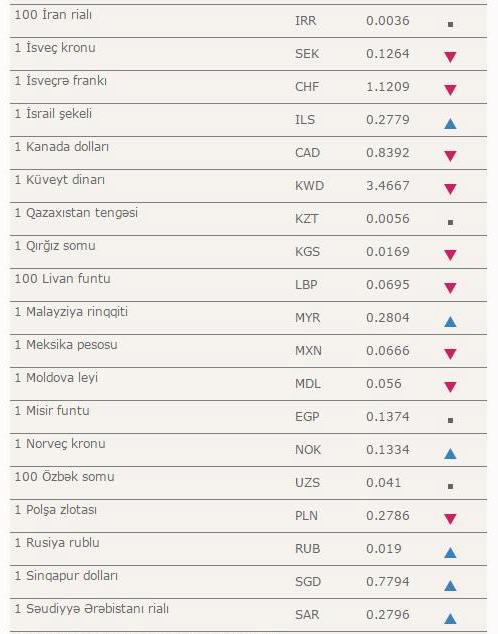Click the red down arrow beside CHF
Screen dimensions: 498x634
(x=450, y=90)
